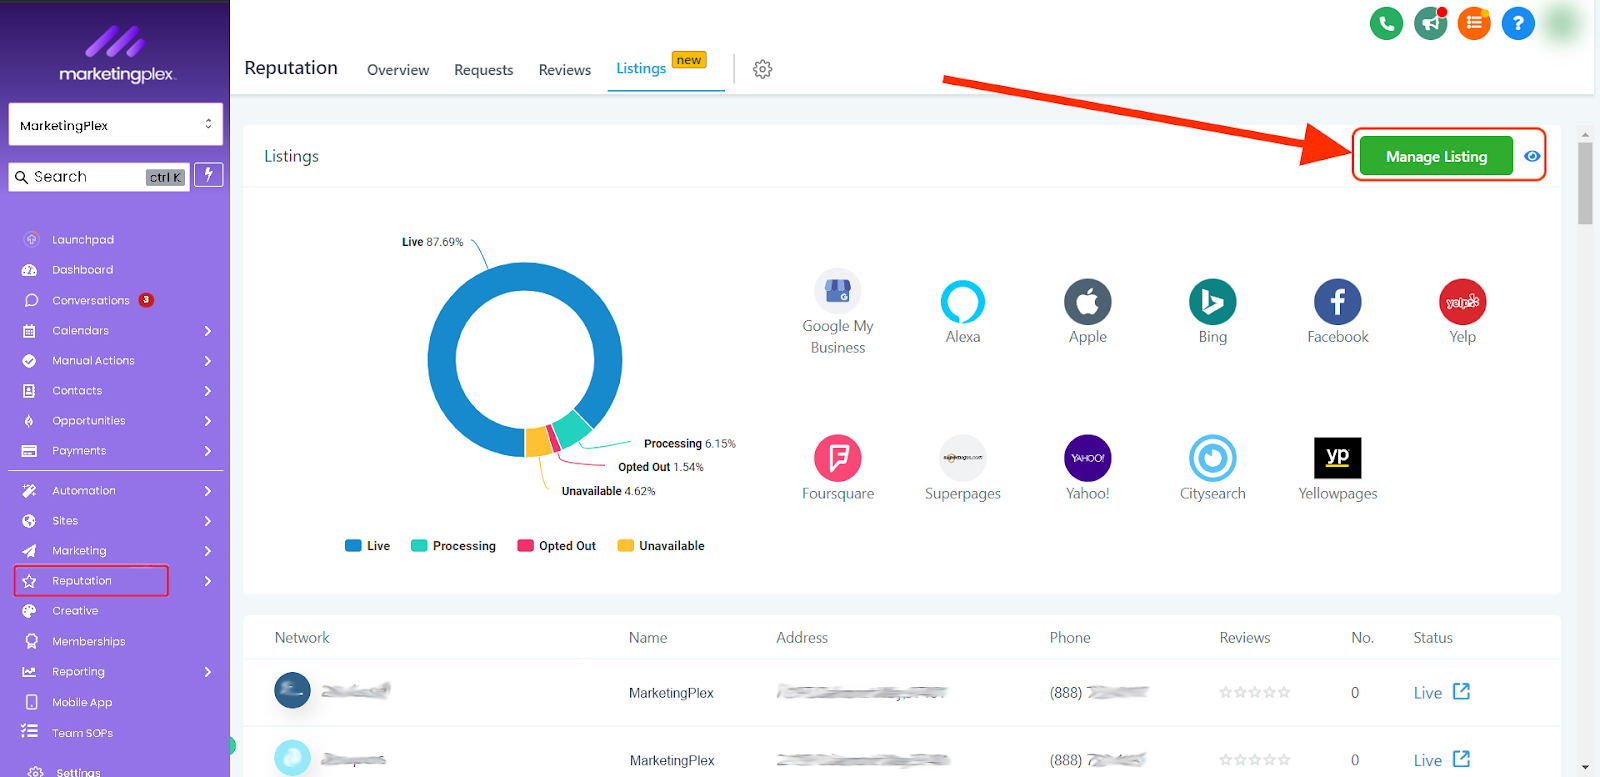Switch to the Overview tab

398,70
